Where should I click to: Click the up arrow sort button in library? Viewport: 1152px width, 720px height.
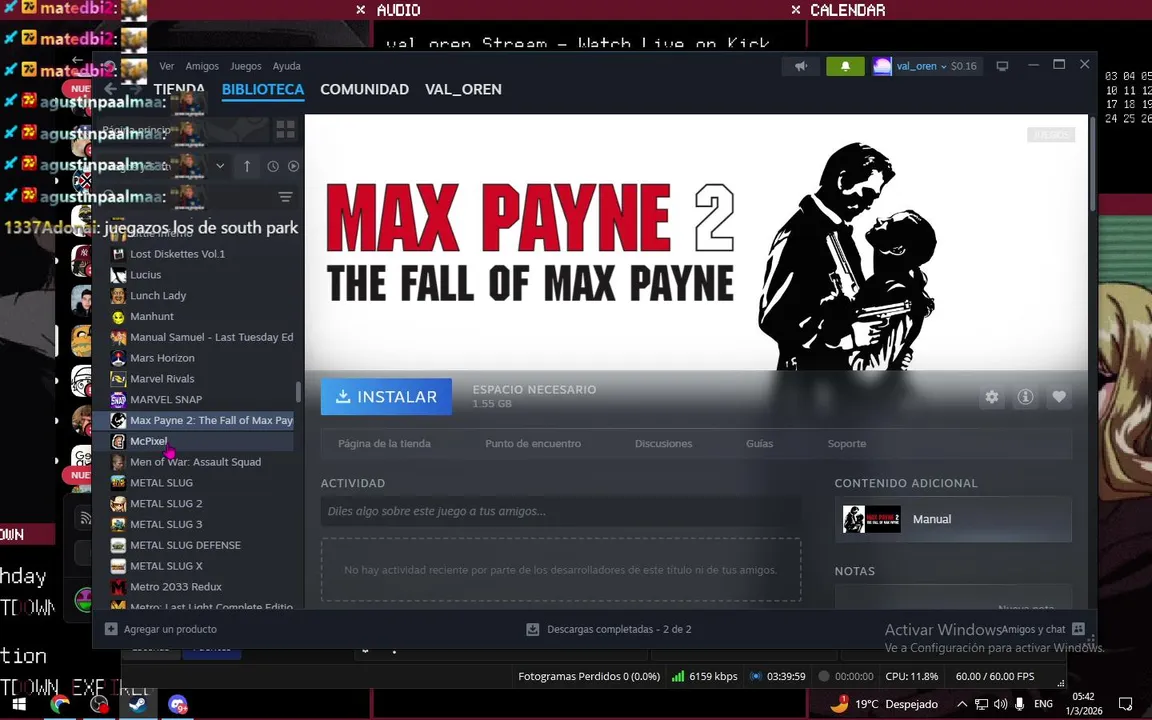(247, 166)
